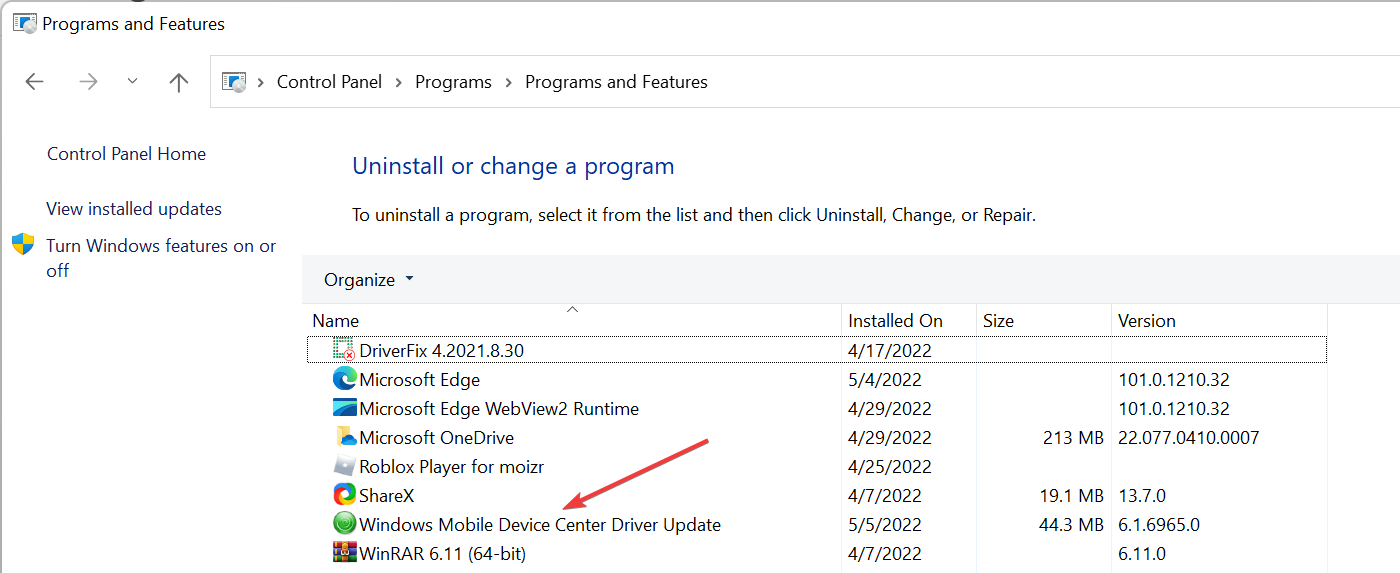Sort by Installed On column header

tap(908, 321)
